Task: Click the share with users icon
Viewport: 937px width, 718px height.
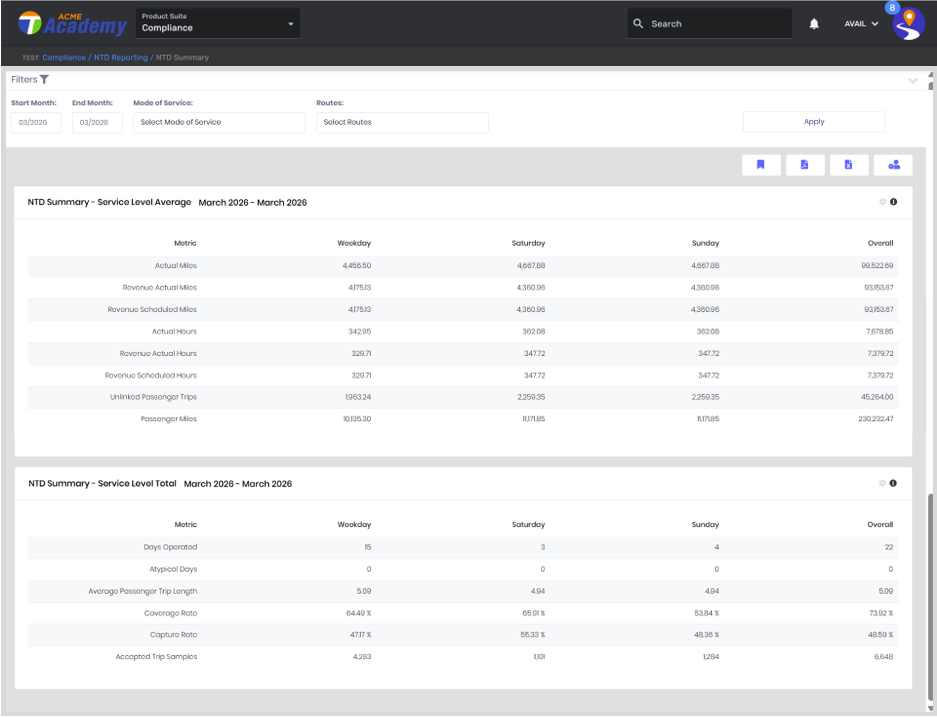Action: pyautogui.click(x=893, y=165)
